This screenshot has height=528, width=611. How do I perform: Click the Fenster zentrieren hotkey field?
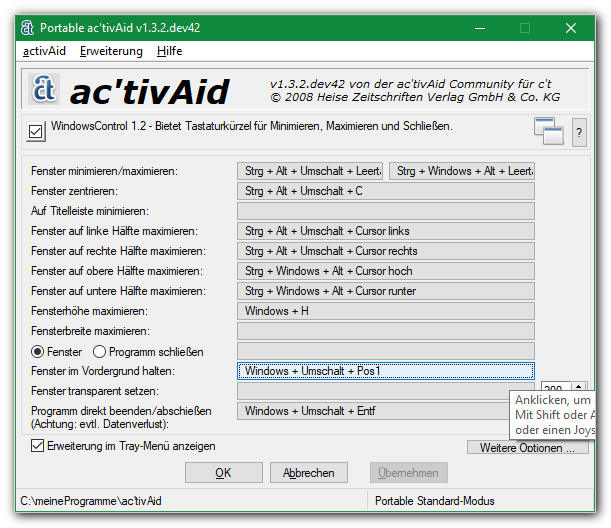pyautogui.click(x=386, y=191)
